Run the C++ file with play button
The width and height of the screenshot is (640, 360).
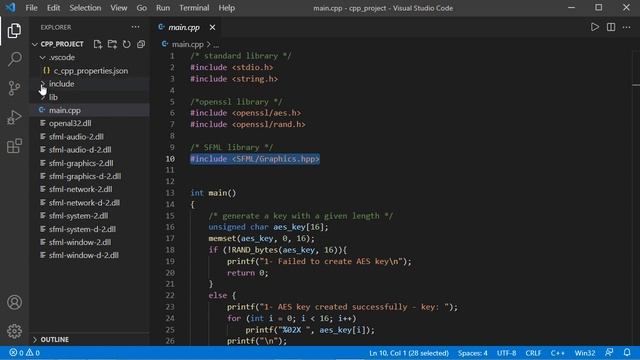595,27
